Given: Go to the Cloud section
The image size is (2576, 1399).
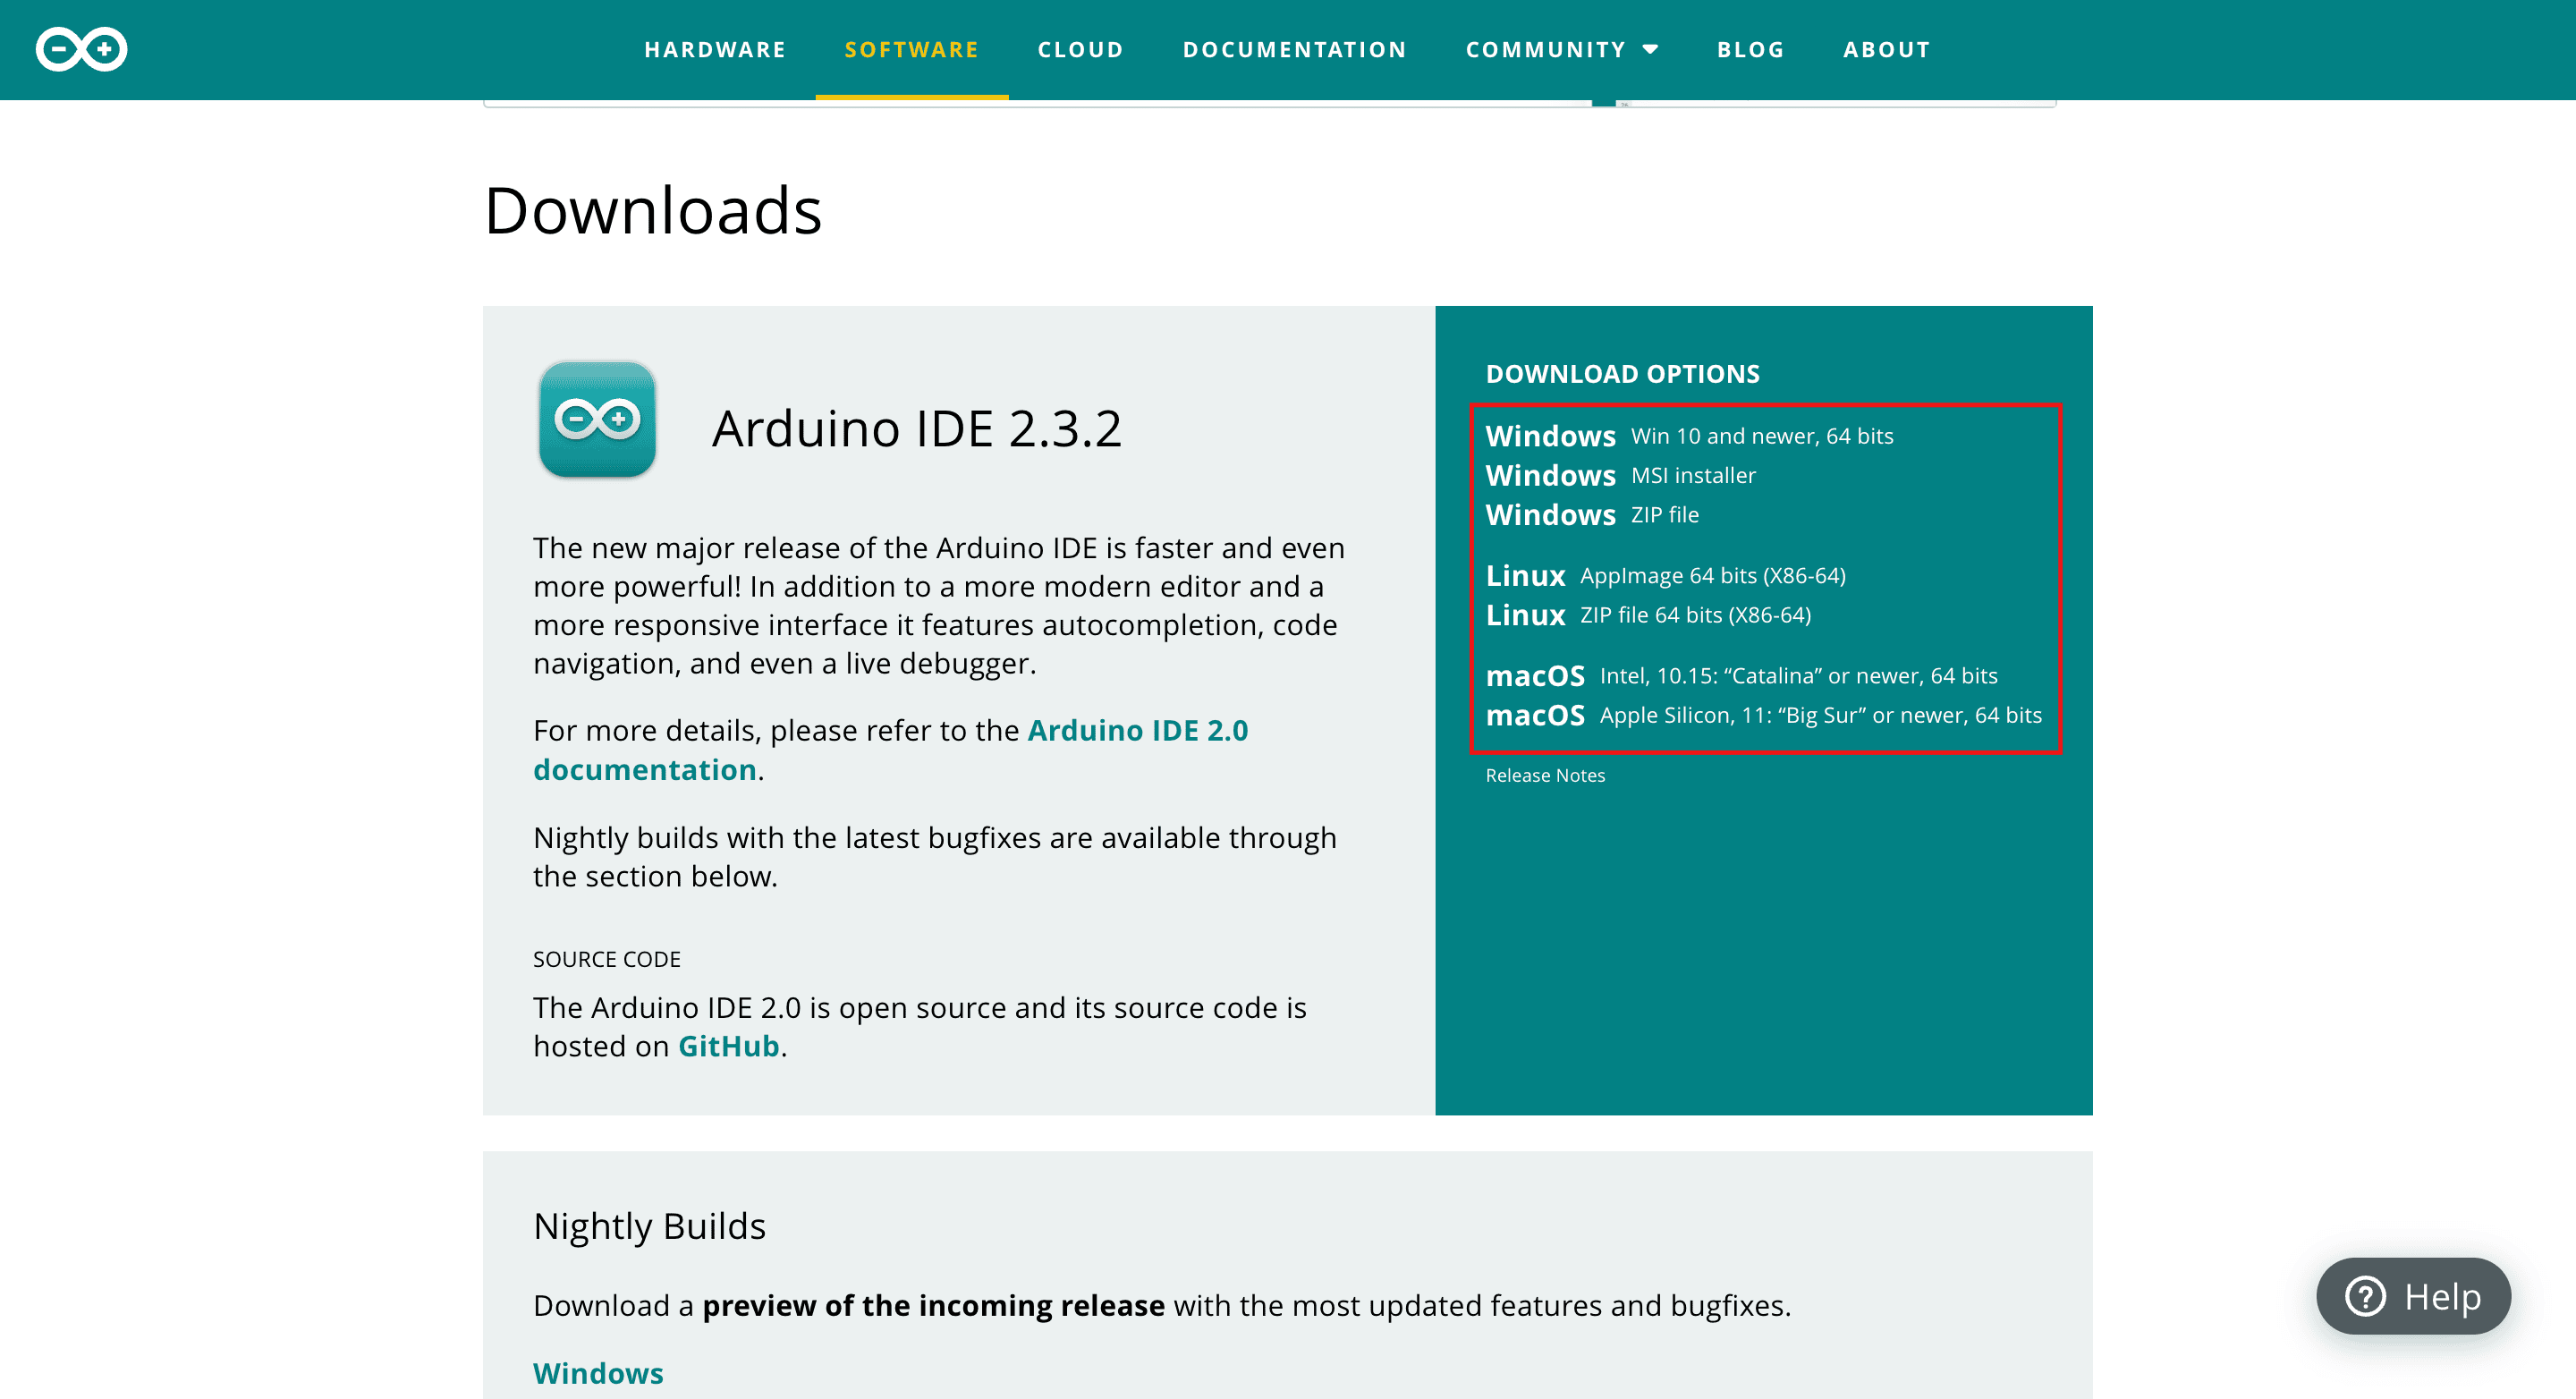Looking at the screenshot, I should click(x=1080, y=49).
